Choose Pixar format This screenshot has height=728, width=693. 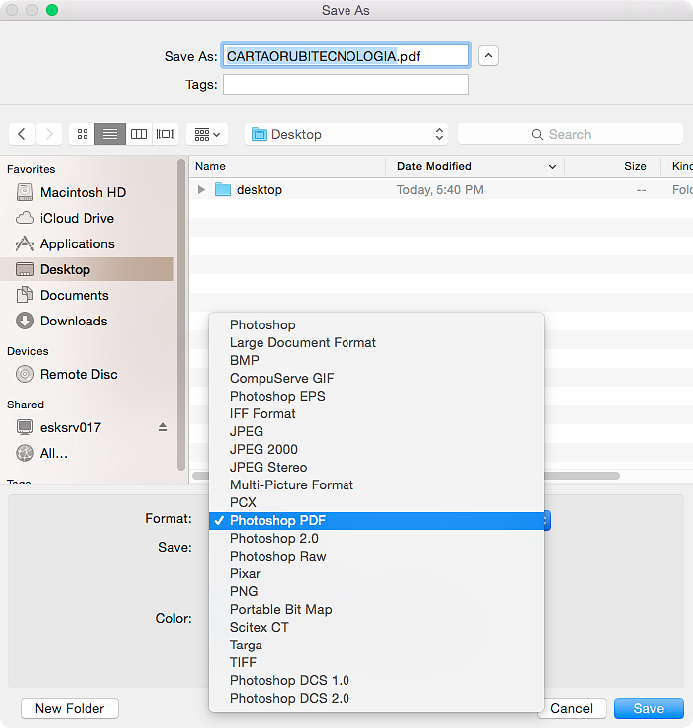tap(376, 574)
